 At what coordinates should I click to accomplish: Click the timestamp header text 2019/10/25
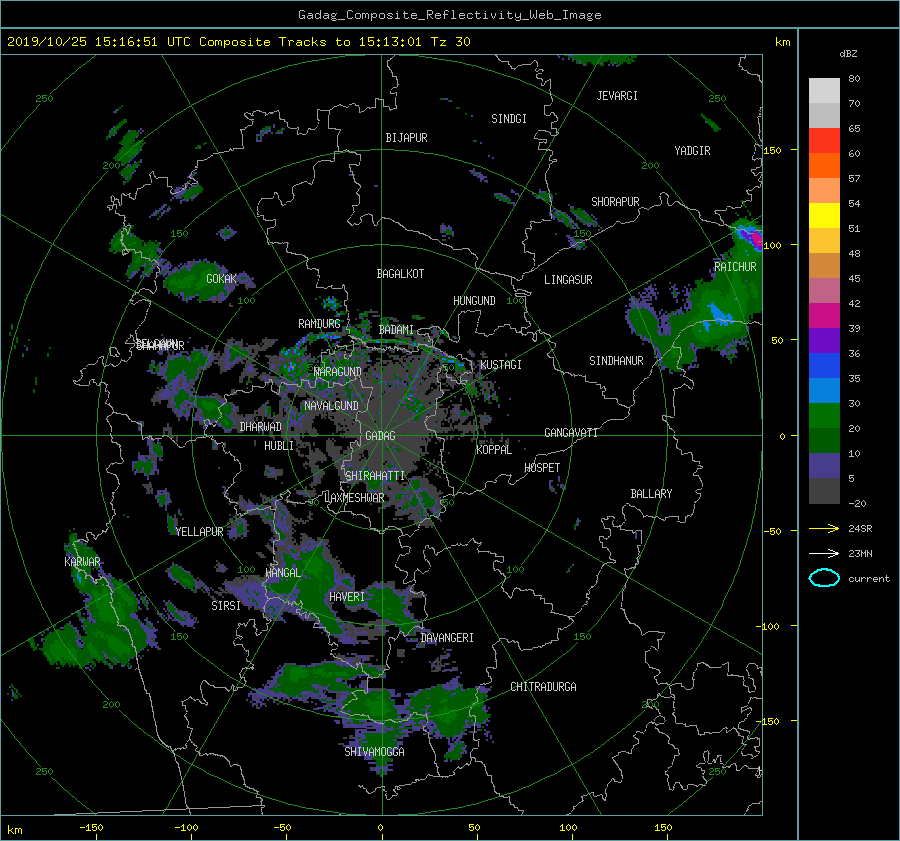coord(46,42)
